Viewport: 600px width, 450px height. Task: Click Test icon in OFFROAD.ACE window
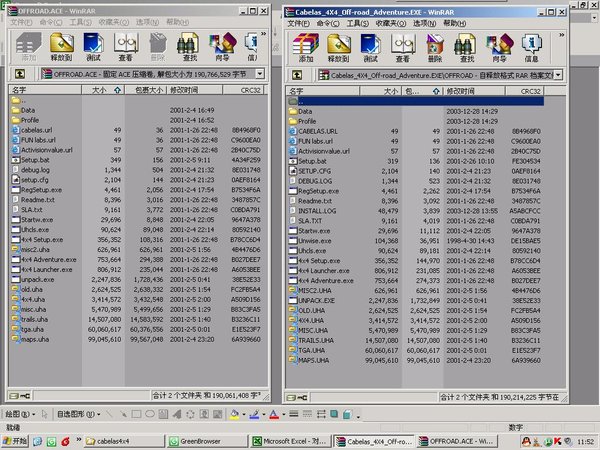(x=93, y=47)
